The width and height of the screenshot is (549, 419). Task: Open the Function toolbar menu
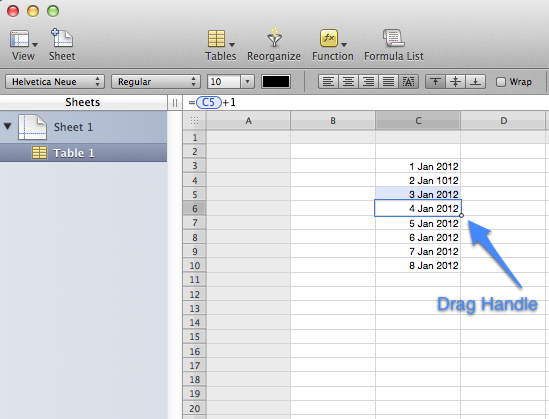(x=332, y=46)
